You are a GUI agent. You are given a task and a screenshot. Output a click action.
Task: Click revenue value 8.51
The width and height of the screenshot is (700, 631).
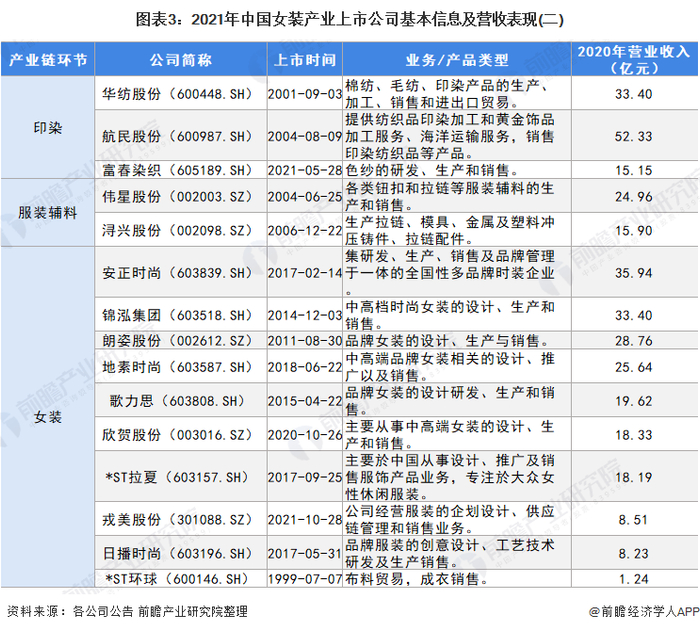(x=633, y=520)
